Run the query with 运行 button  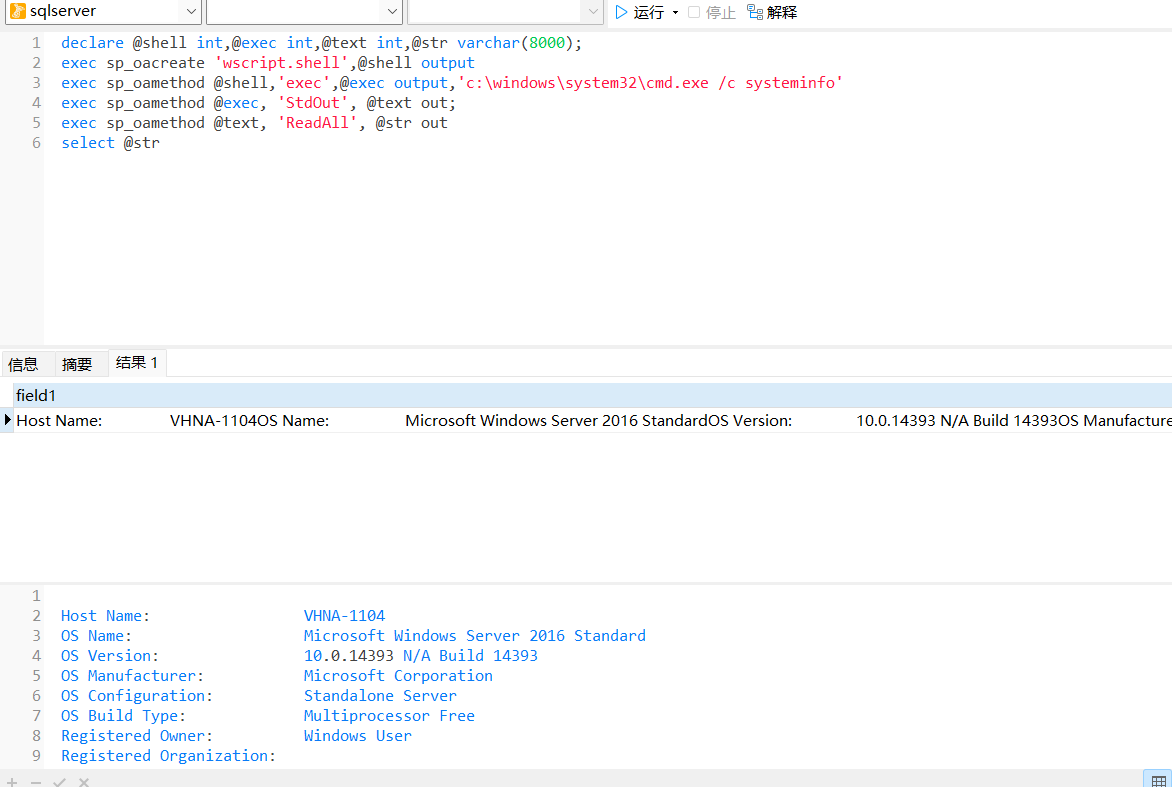click(x=640, y=12)
